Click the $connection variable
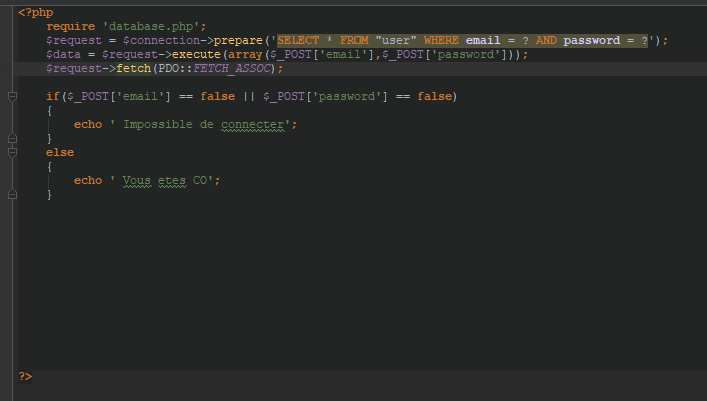Viewport: 707px width, 401px height. tap(161, 41)
